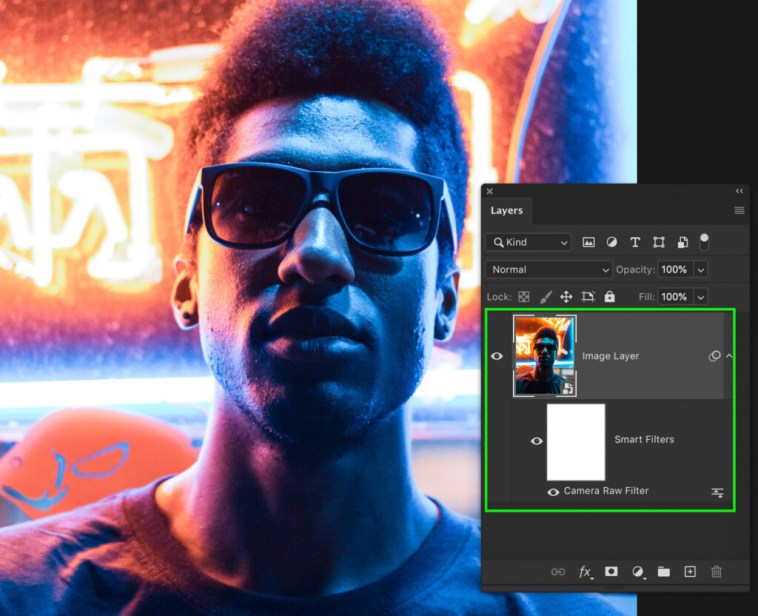Open the Kind filter type dropdown

[529, 243]
